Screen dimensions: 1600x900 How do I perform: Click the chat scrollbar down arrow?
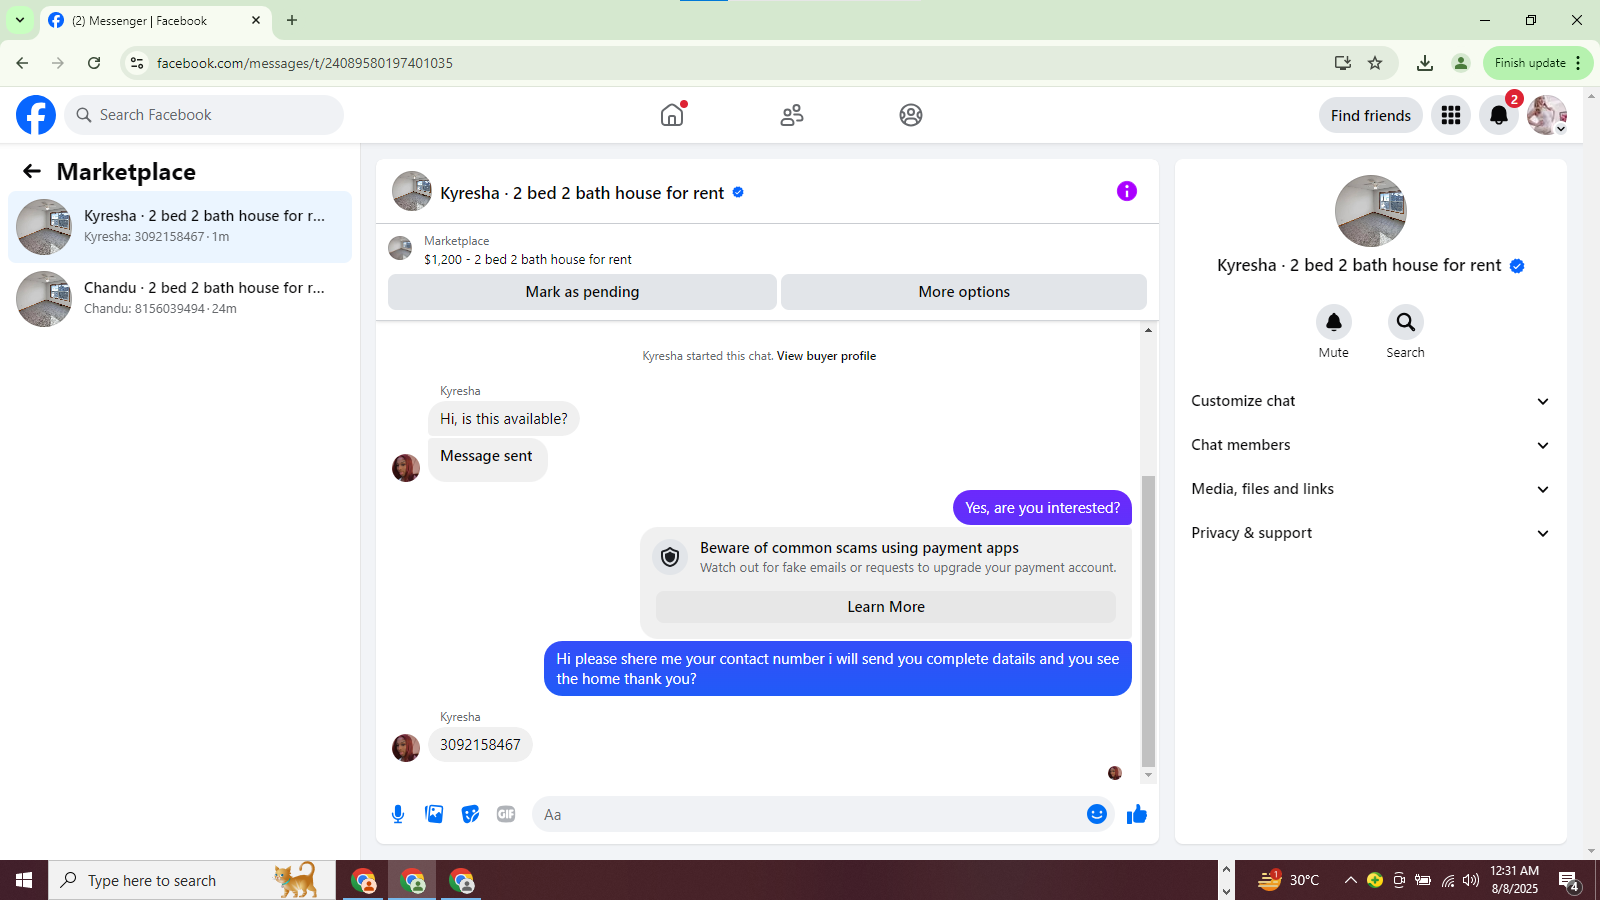(1148, 776)
